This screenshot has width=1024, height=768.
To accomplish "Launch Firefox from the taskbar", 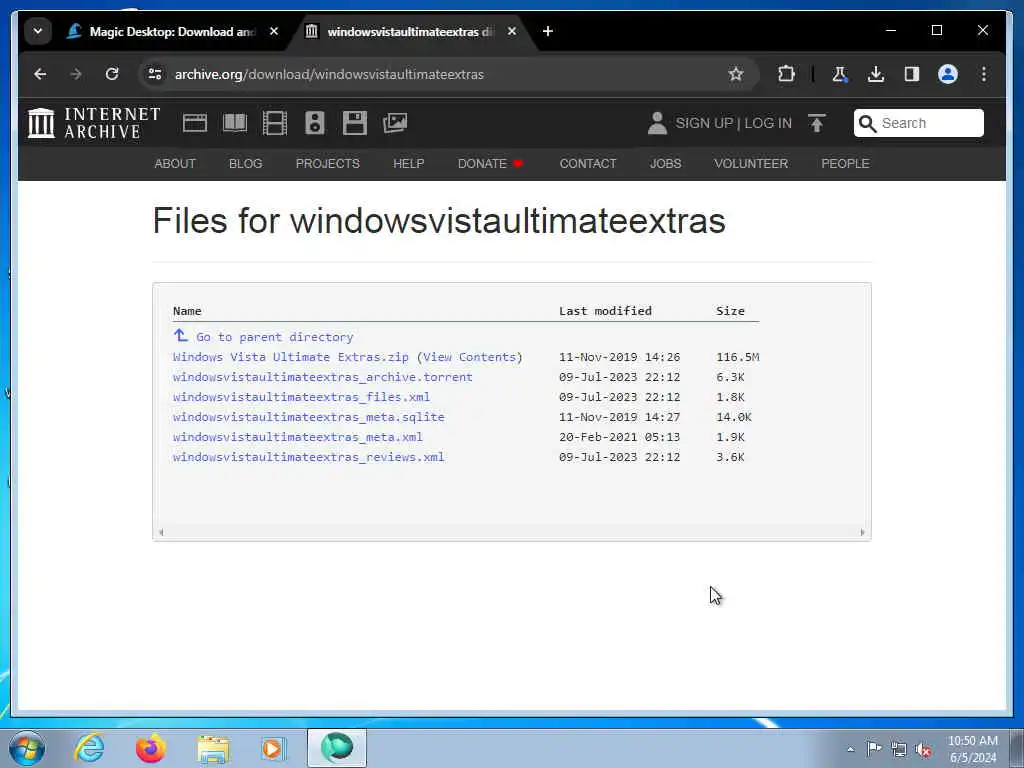I will point(151,748).
